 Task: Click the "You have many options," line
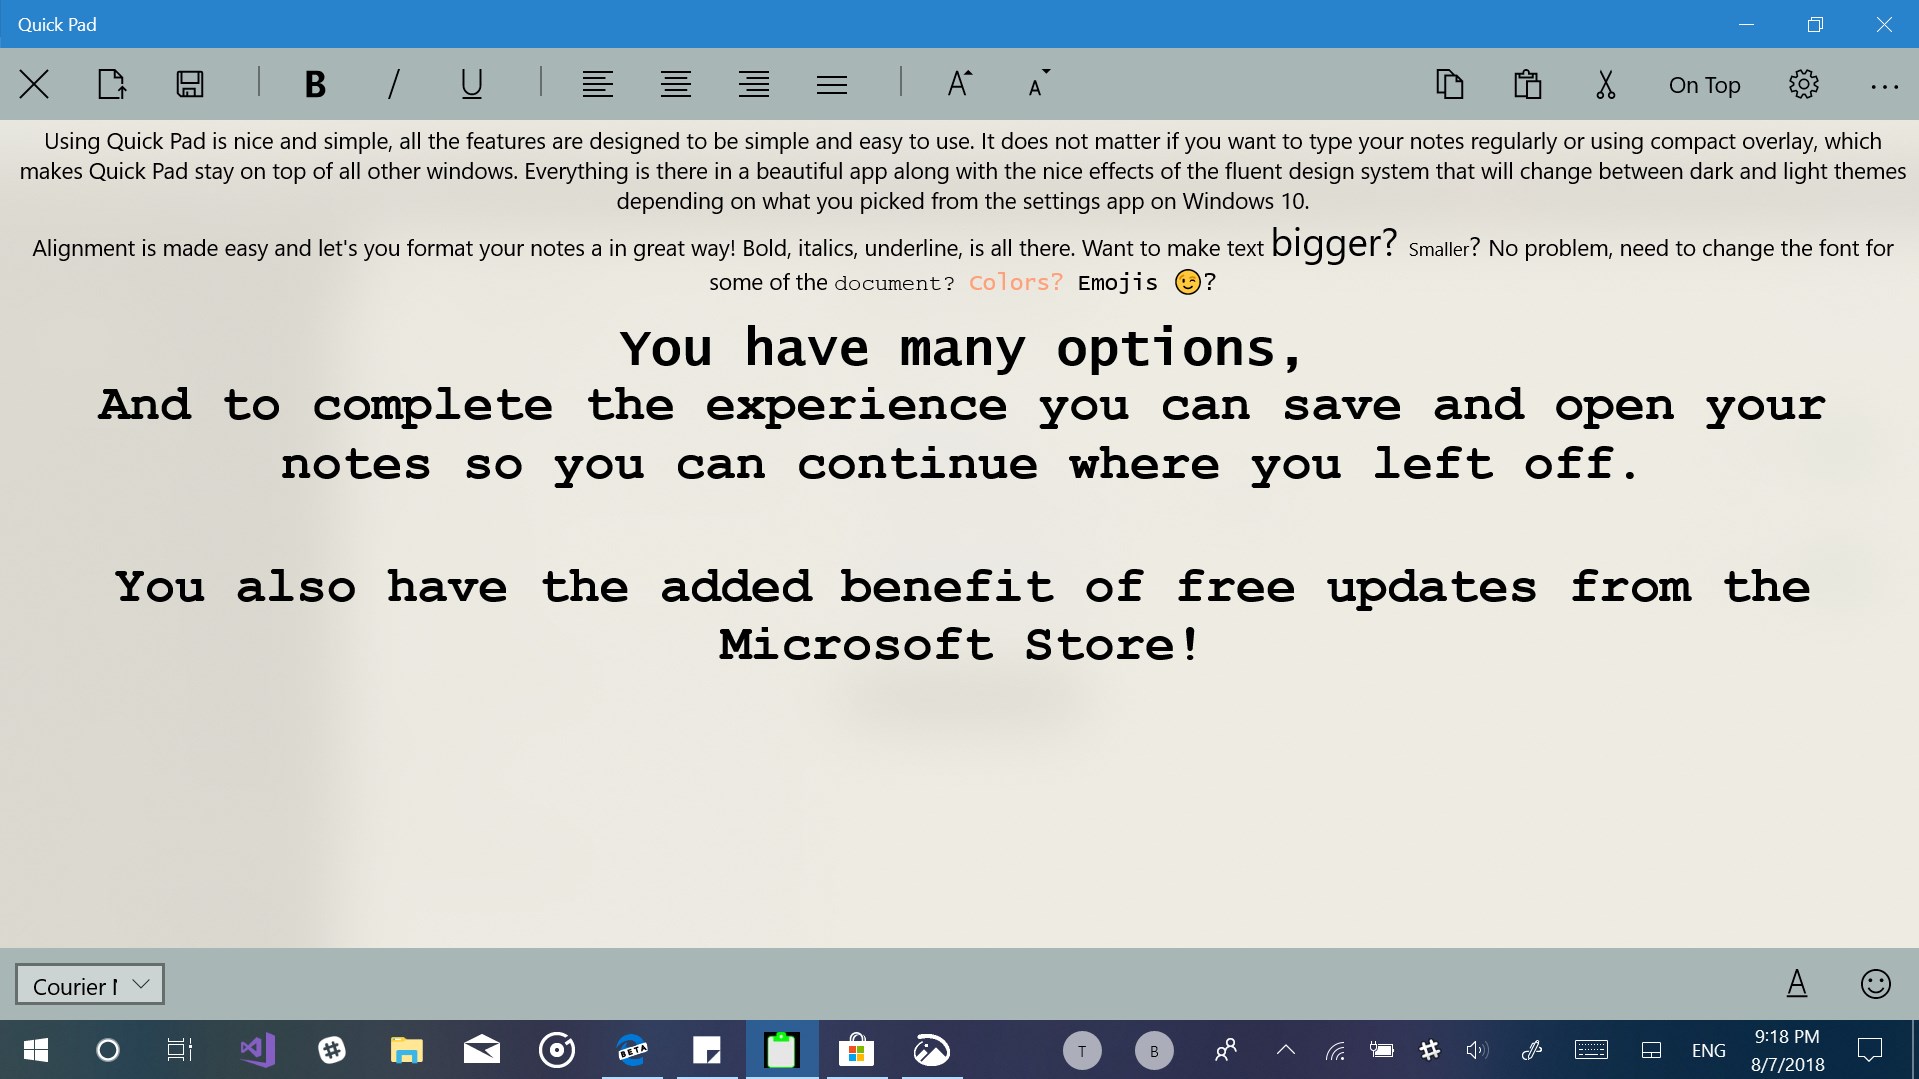pos(961,349)
